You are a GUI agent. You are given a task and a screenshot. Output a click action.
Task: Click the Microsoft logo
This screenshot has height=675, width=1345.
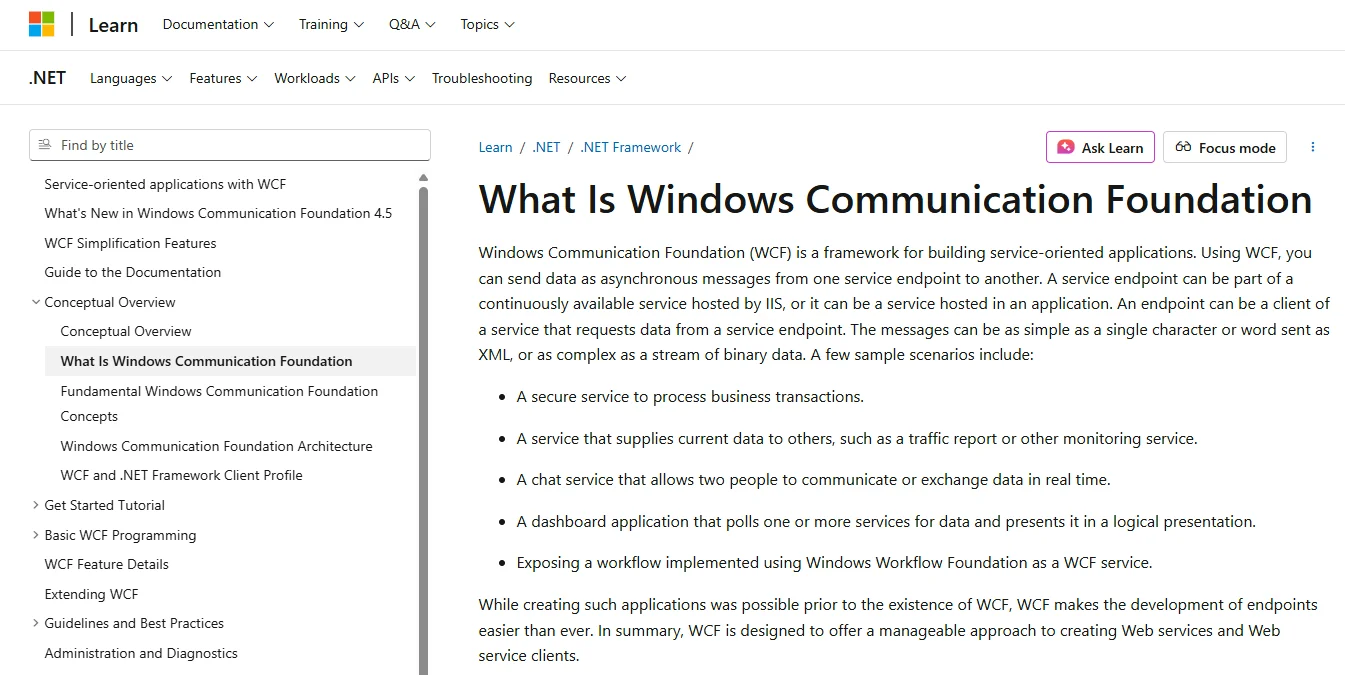tap(41, 22)
